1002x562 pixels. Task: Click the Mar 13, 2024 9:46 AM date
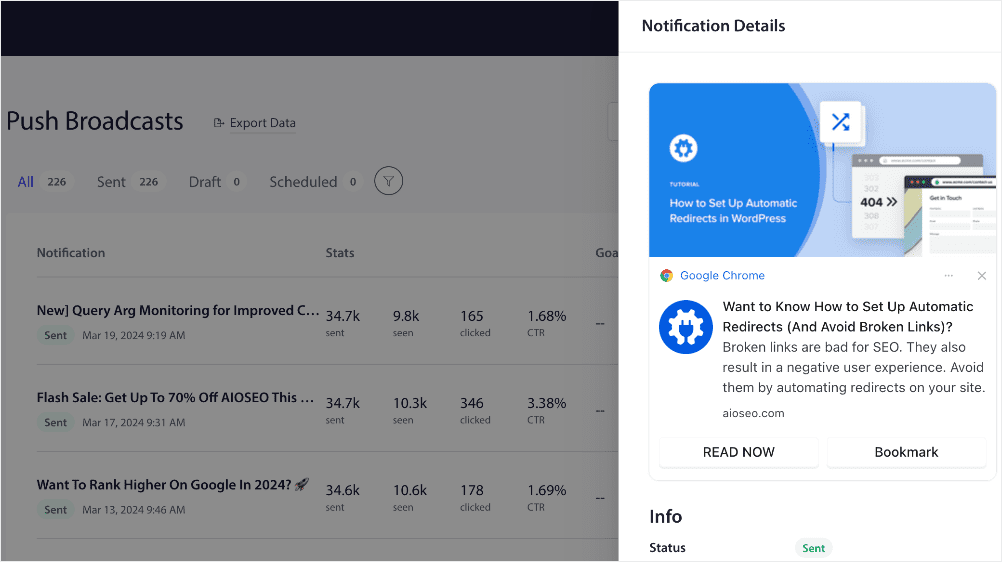tap(134, 510)
